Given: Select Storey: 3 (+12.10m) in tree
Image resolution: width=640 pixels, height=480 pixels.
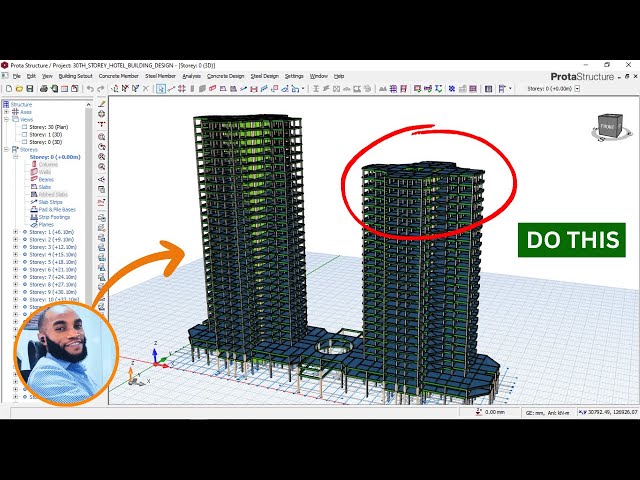Looking at the screenshot, I should (53, 247).
